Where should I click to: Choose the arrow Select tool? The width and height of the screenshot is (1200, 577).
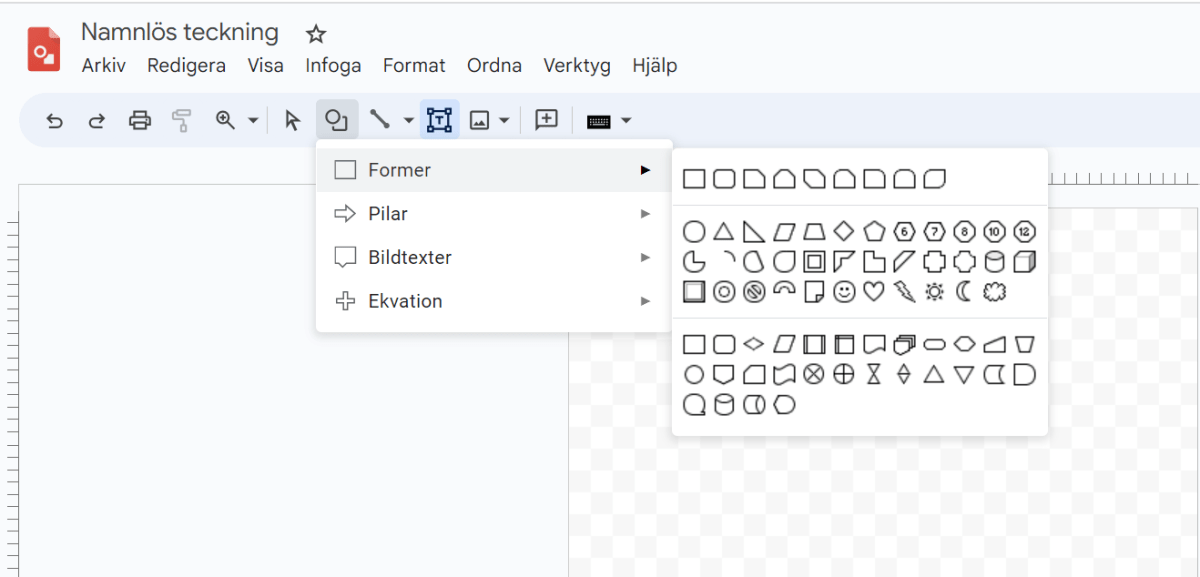point(292,121)
